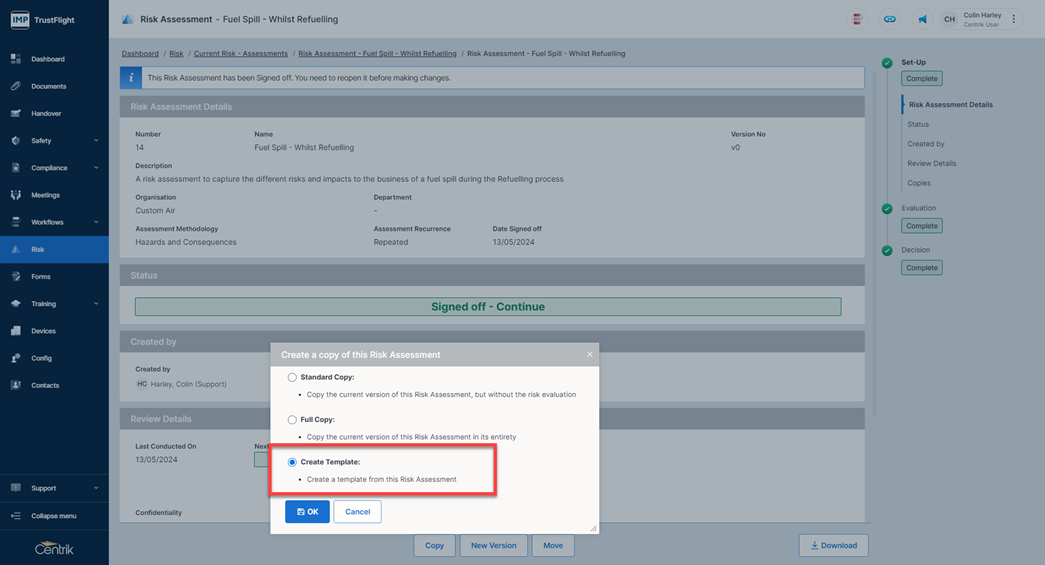Close the copy Risk Assessment dialog

coord(589,354)
